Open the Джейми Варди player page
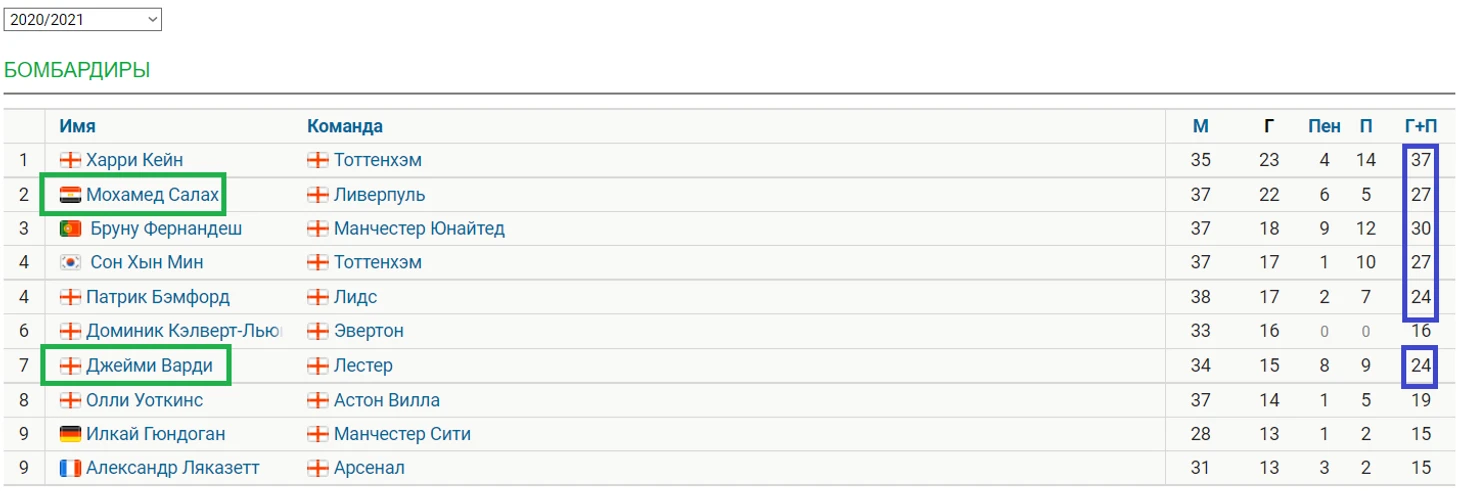 click(149, 366)
